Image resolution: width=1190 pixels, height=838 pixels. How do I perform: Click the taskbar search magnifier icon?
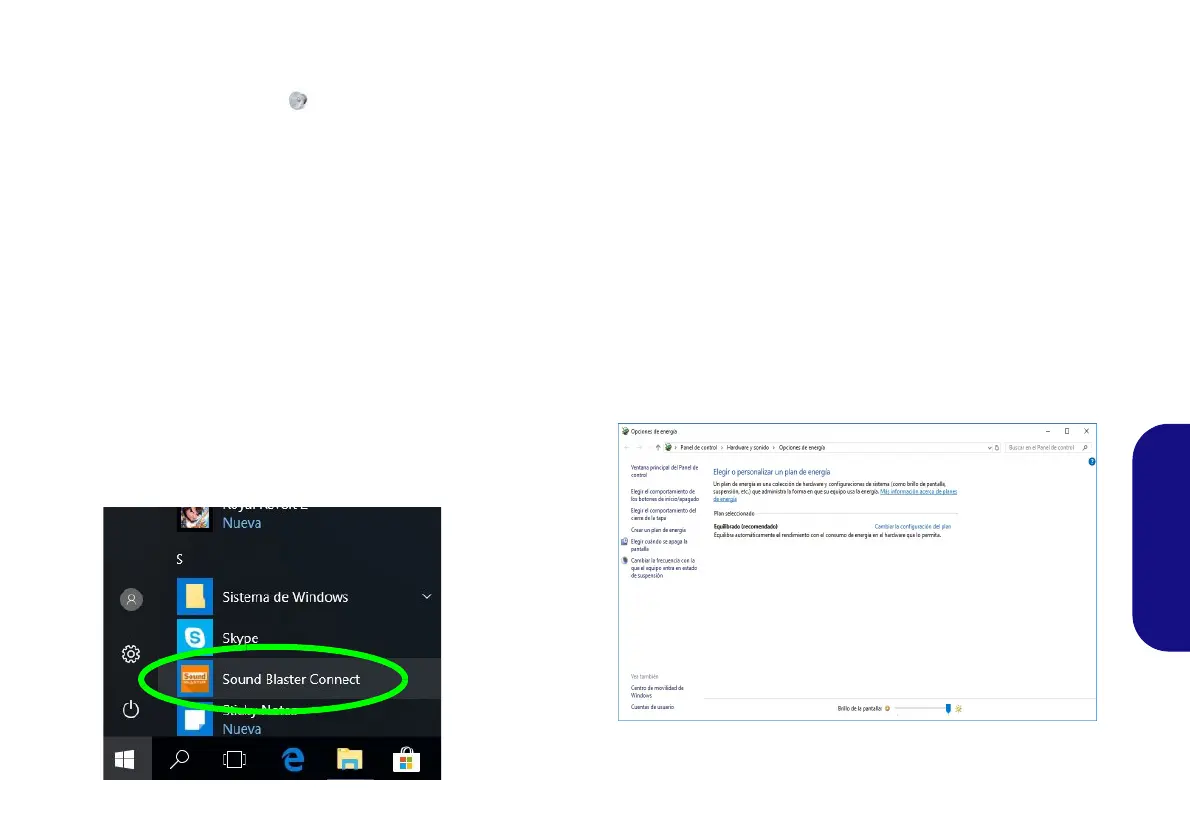pyautogui.click(x=179, y=759)
